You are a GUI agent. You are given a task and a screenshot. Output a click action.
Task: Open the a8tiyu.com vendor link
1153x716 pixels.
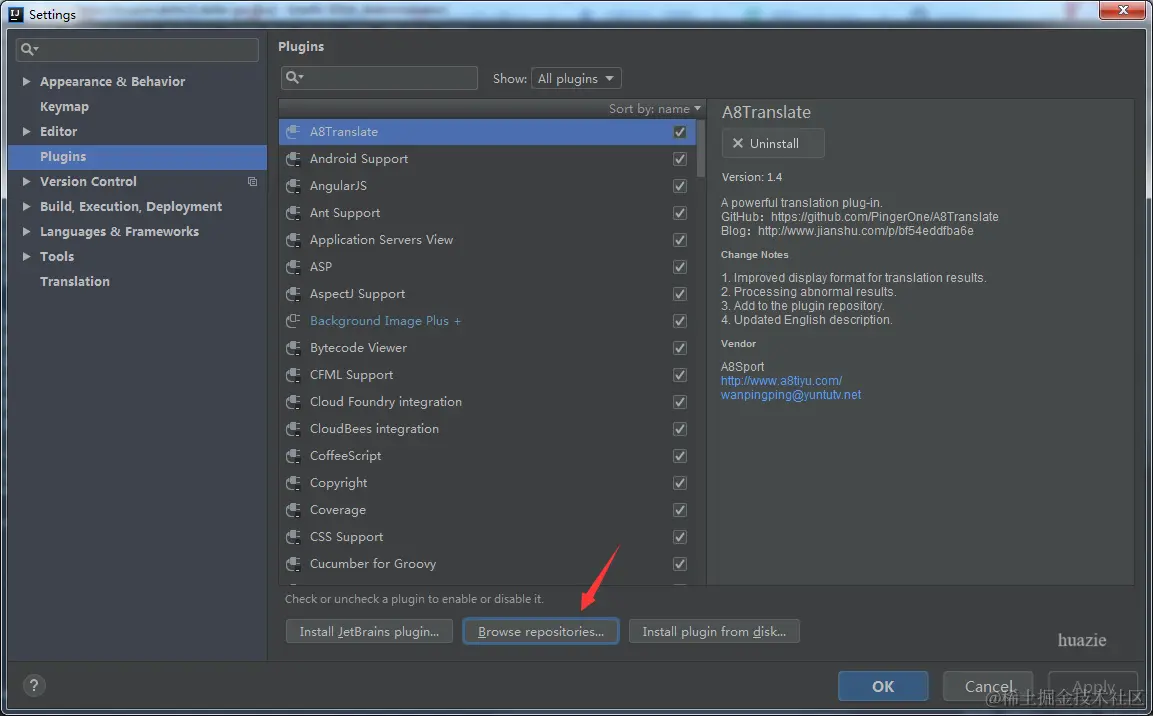tap(781, 381)
